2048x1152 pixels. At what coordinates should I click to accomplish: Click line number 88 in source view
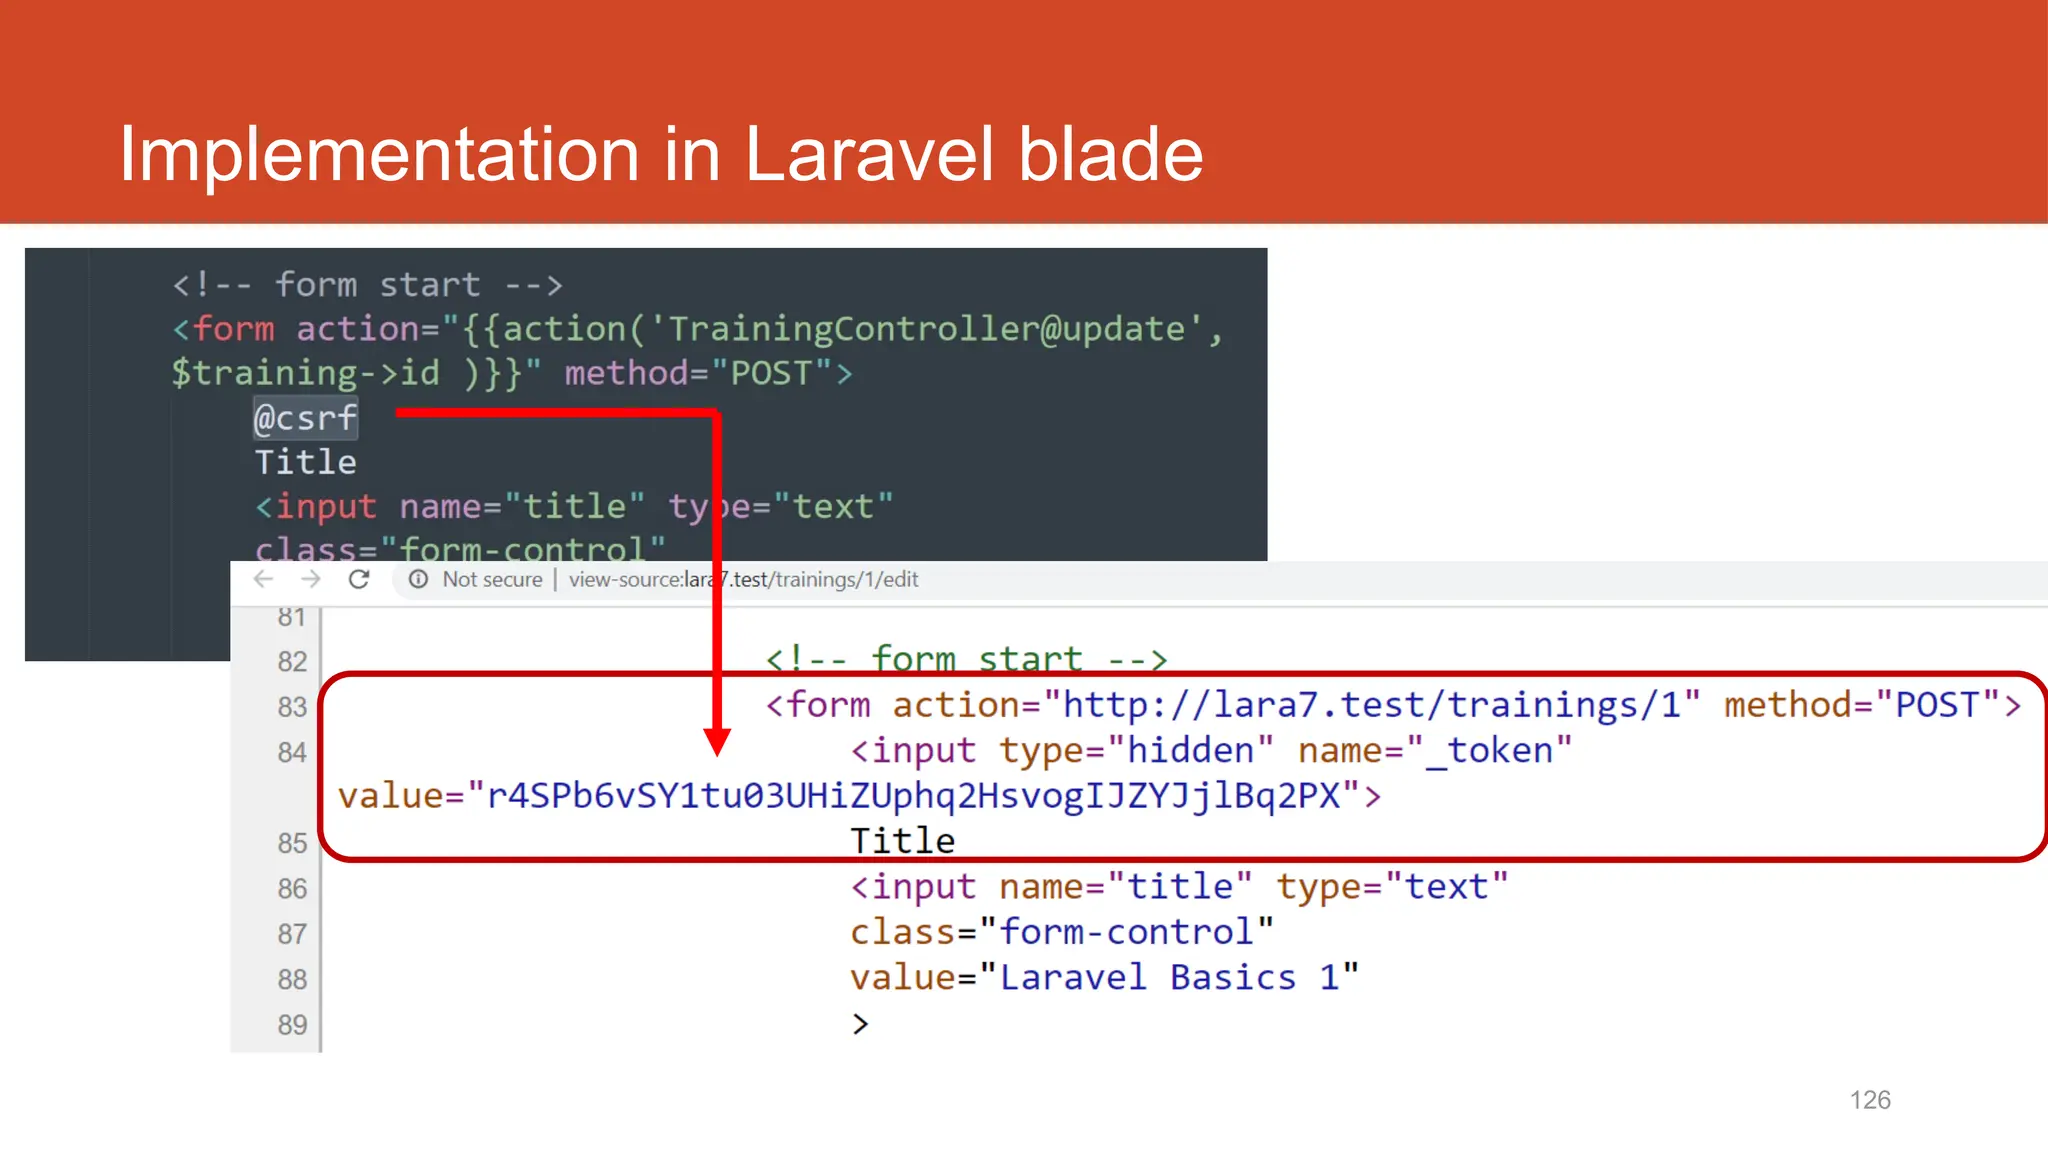coord(292,979)
